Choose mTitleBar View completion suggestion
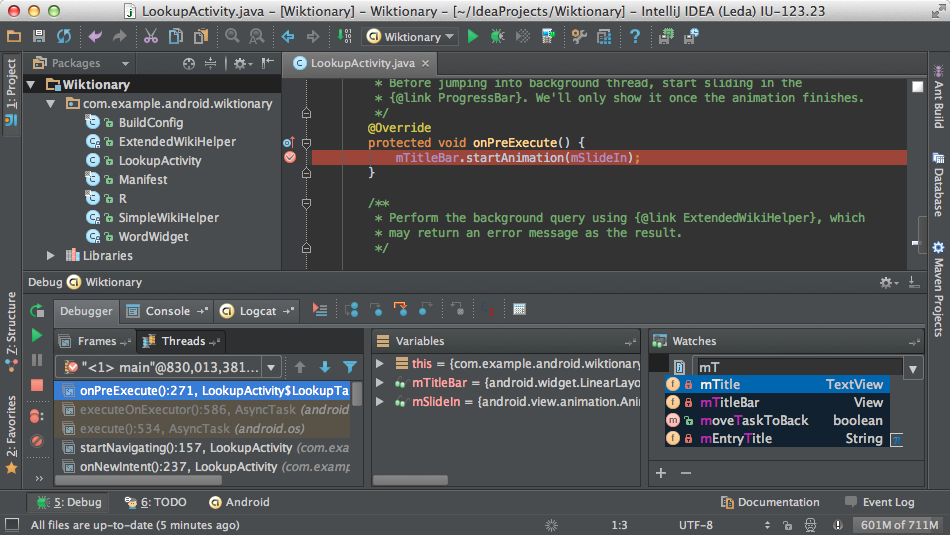 tap(778, 402)
